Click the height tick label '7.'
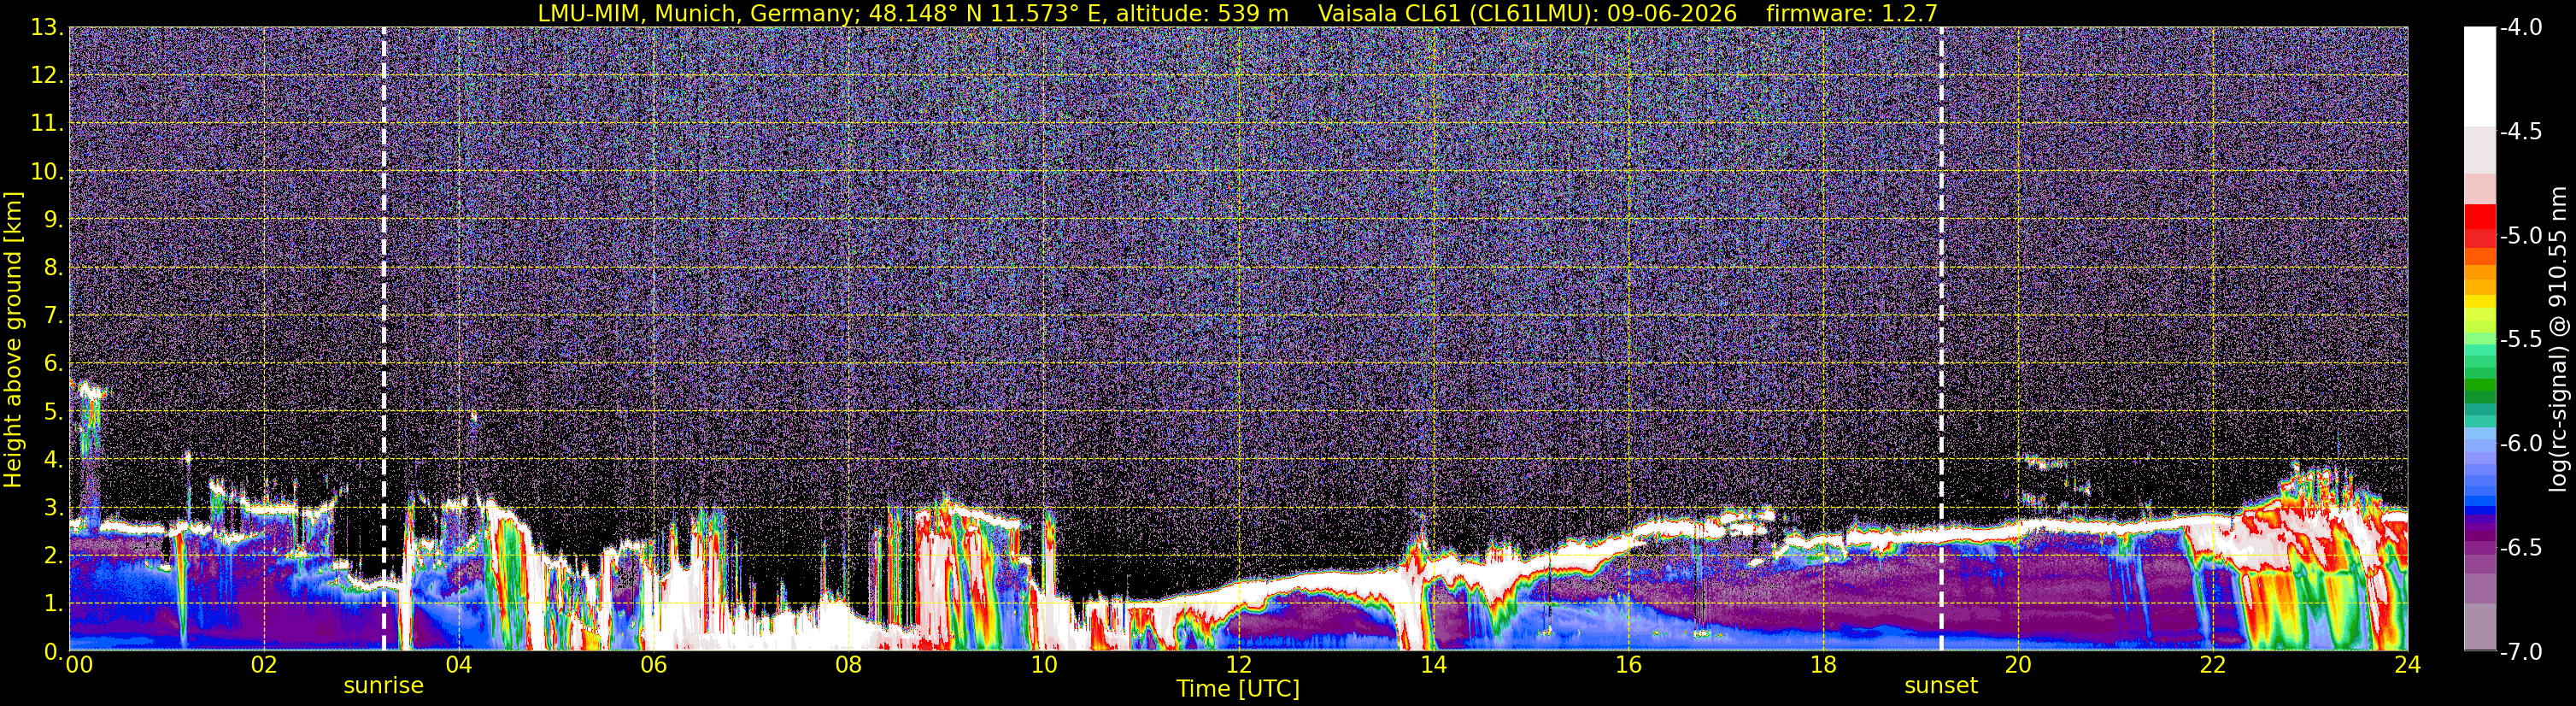Viewport: 2576px width, 706px height. [x=53, y=315]
